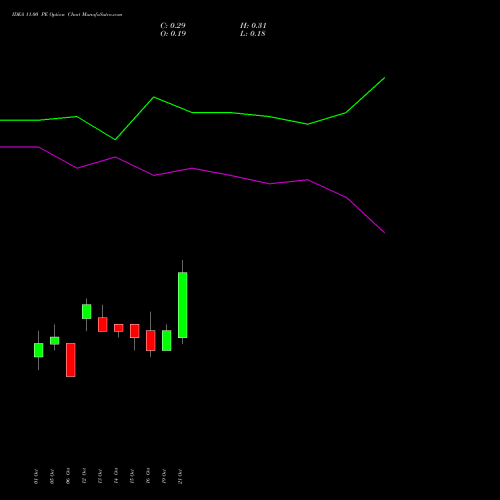This screenshot has height=500, width=500.
Task: Click the high value H: 0.31
Action: [x=253, y=26]
